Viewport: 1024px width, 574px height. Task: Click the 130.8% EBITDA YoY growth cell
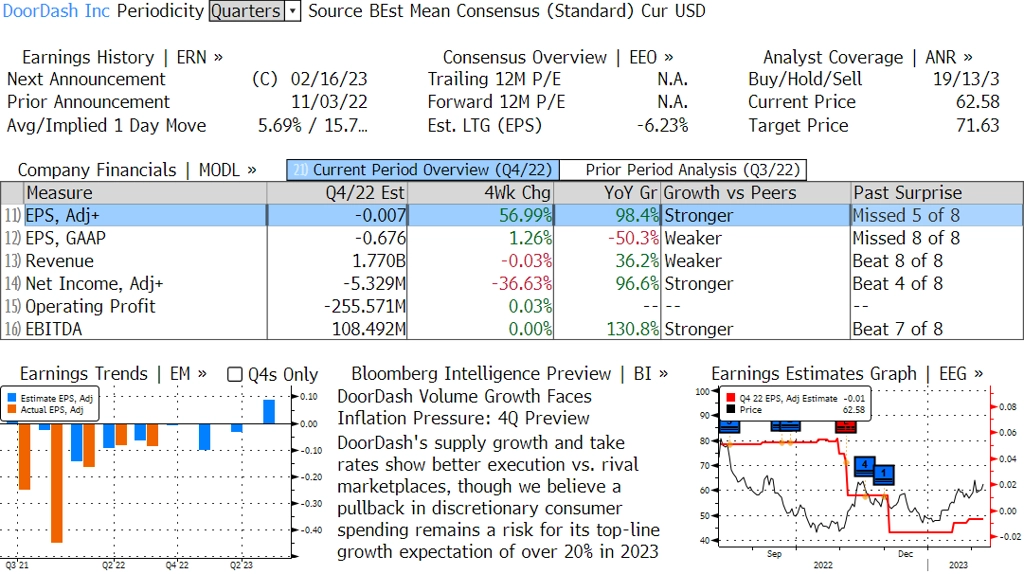coord(607,328)
